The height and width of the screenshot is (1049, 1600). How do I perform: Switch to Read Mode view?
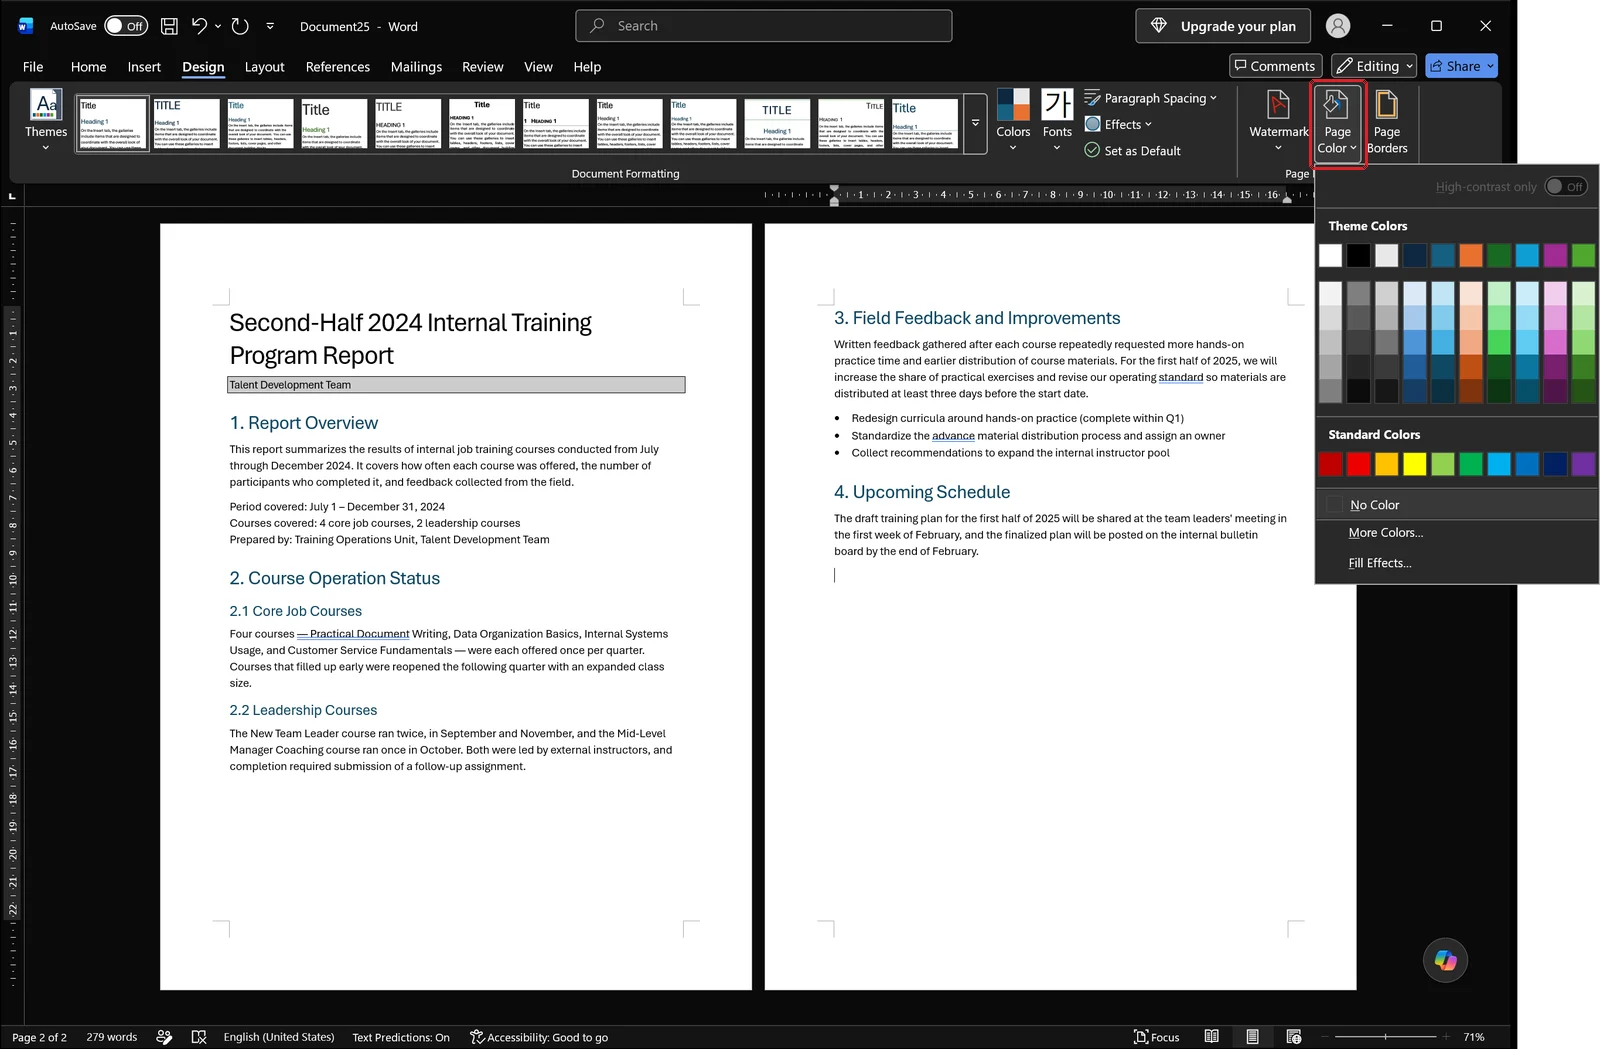tap(1211, 1037)
